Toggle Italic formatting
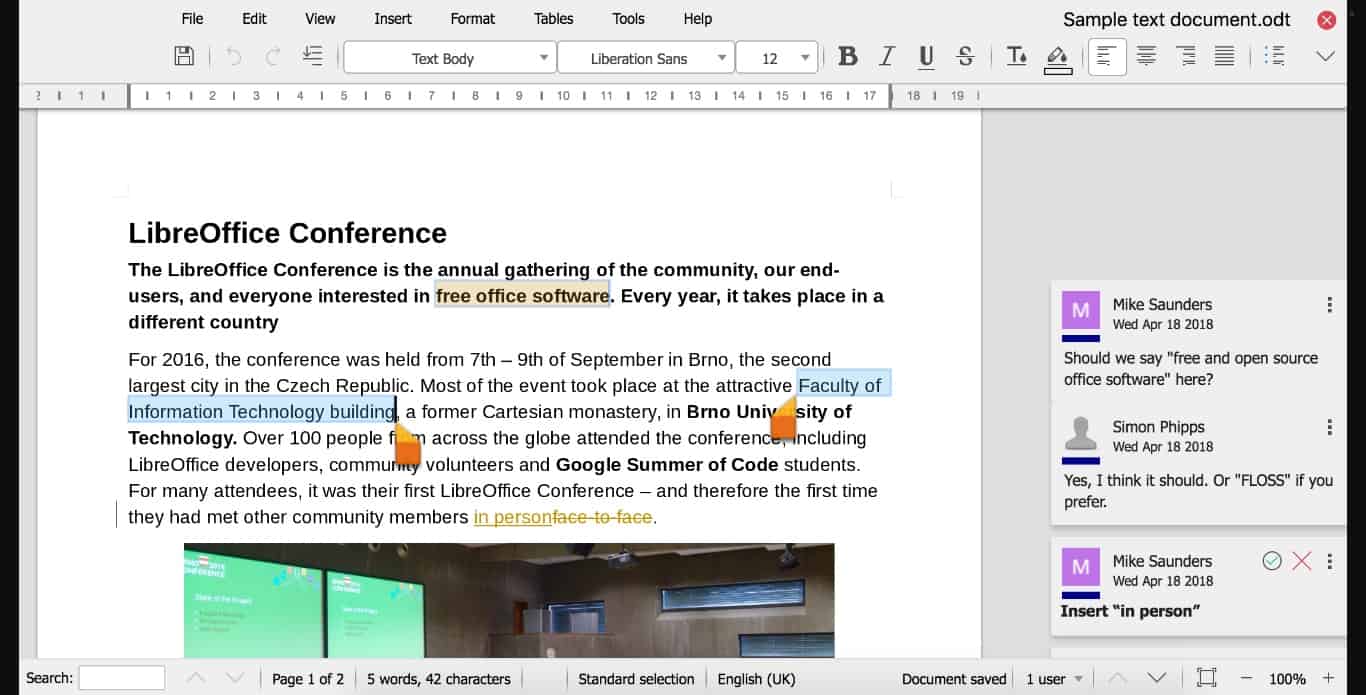Image resolution: width=1366 pixels, height=695 pixels. (886, 57)
